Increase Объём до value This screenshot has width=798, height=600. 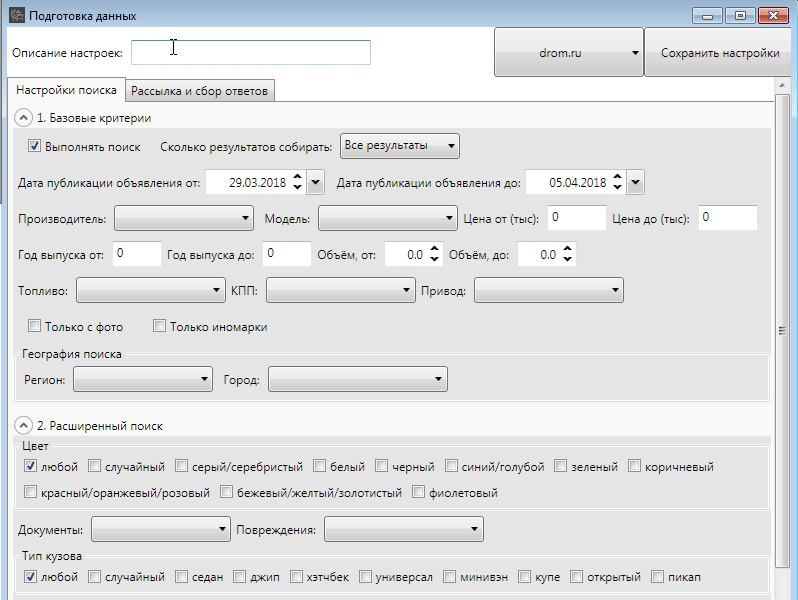(567, 249)
